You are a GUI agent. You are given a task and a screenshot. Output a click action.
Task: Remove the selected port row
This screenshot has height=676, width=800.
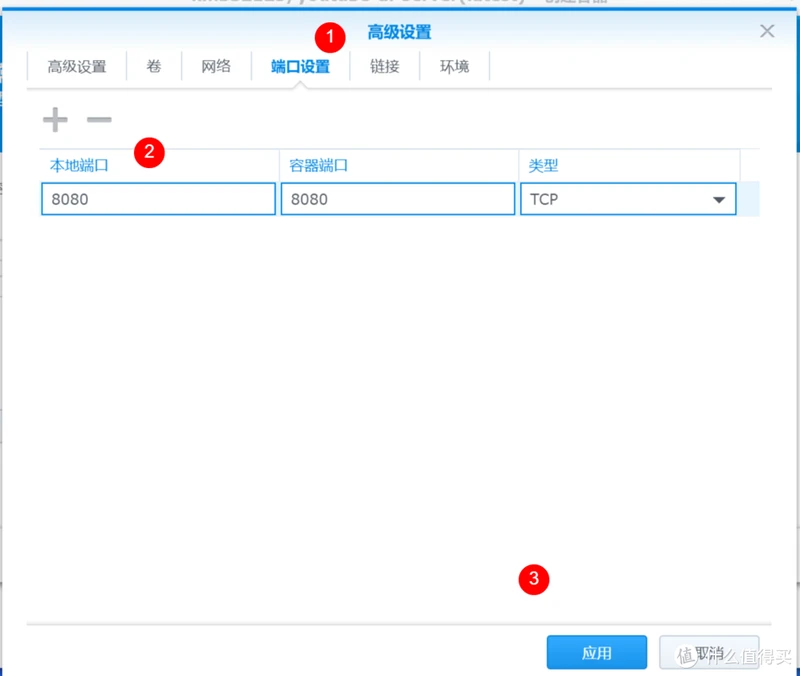[x=99, y=120]
